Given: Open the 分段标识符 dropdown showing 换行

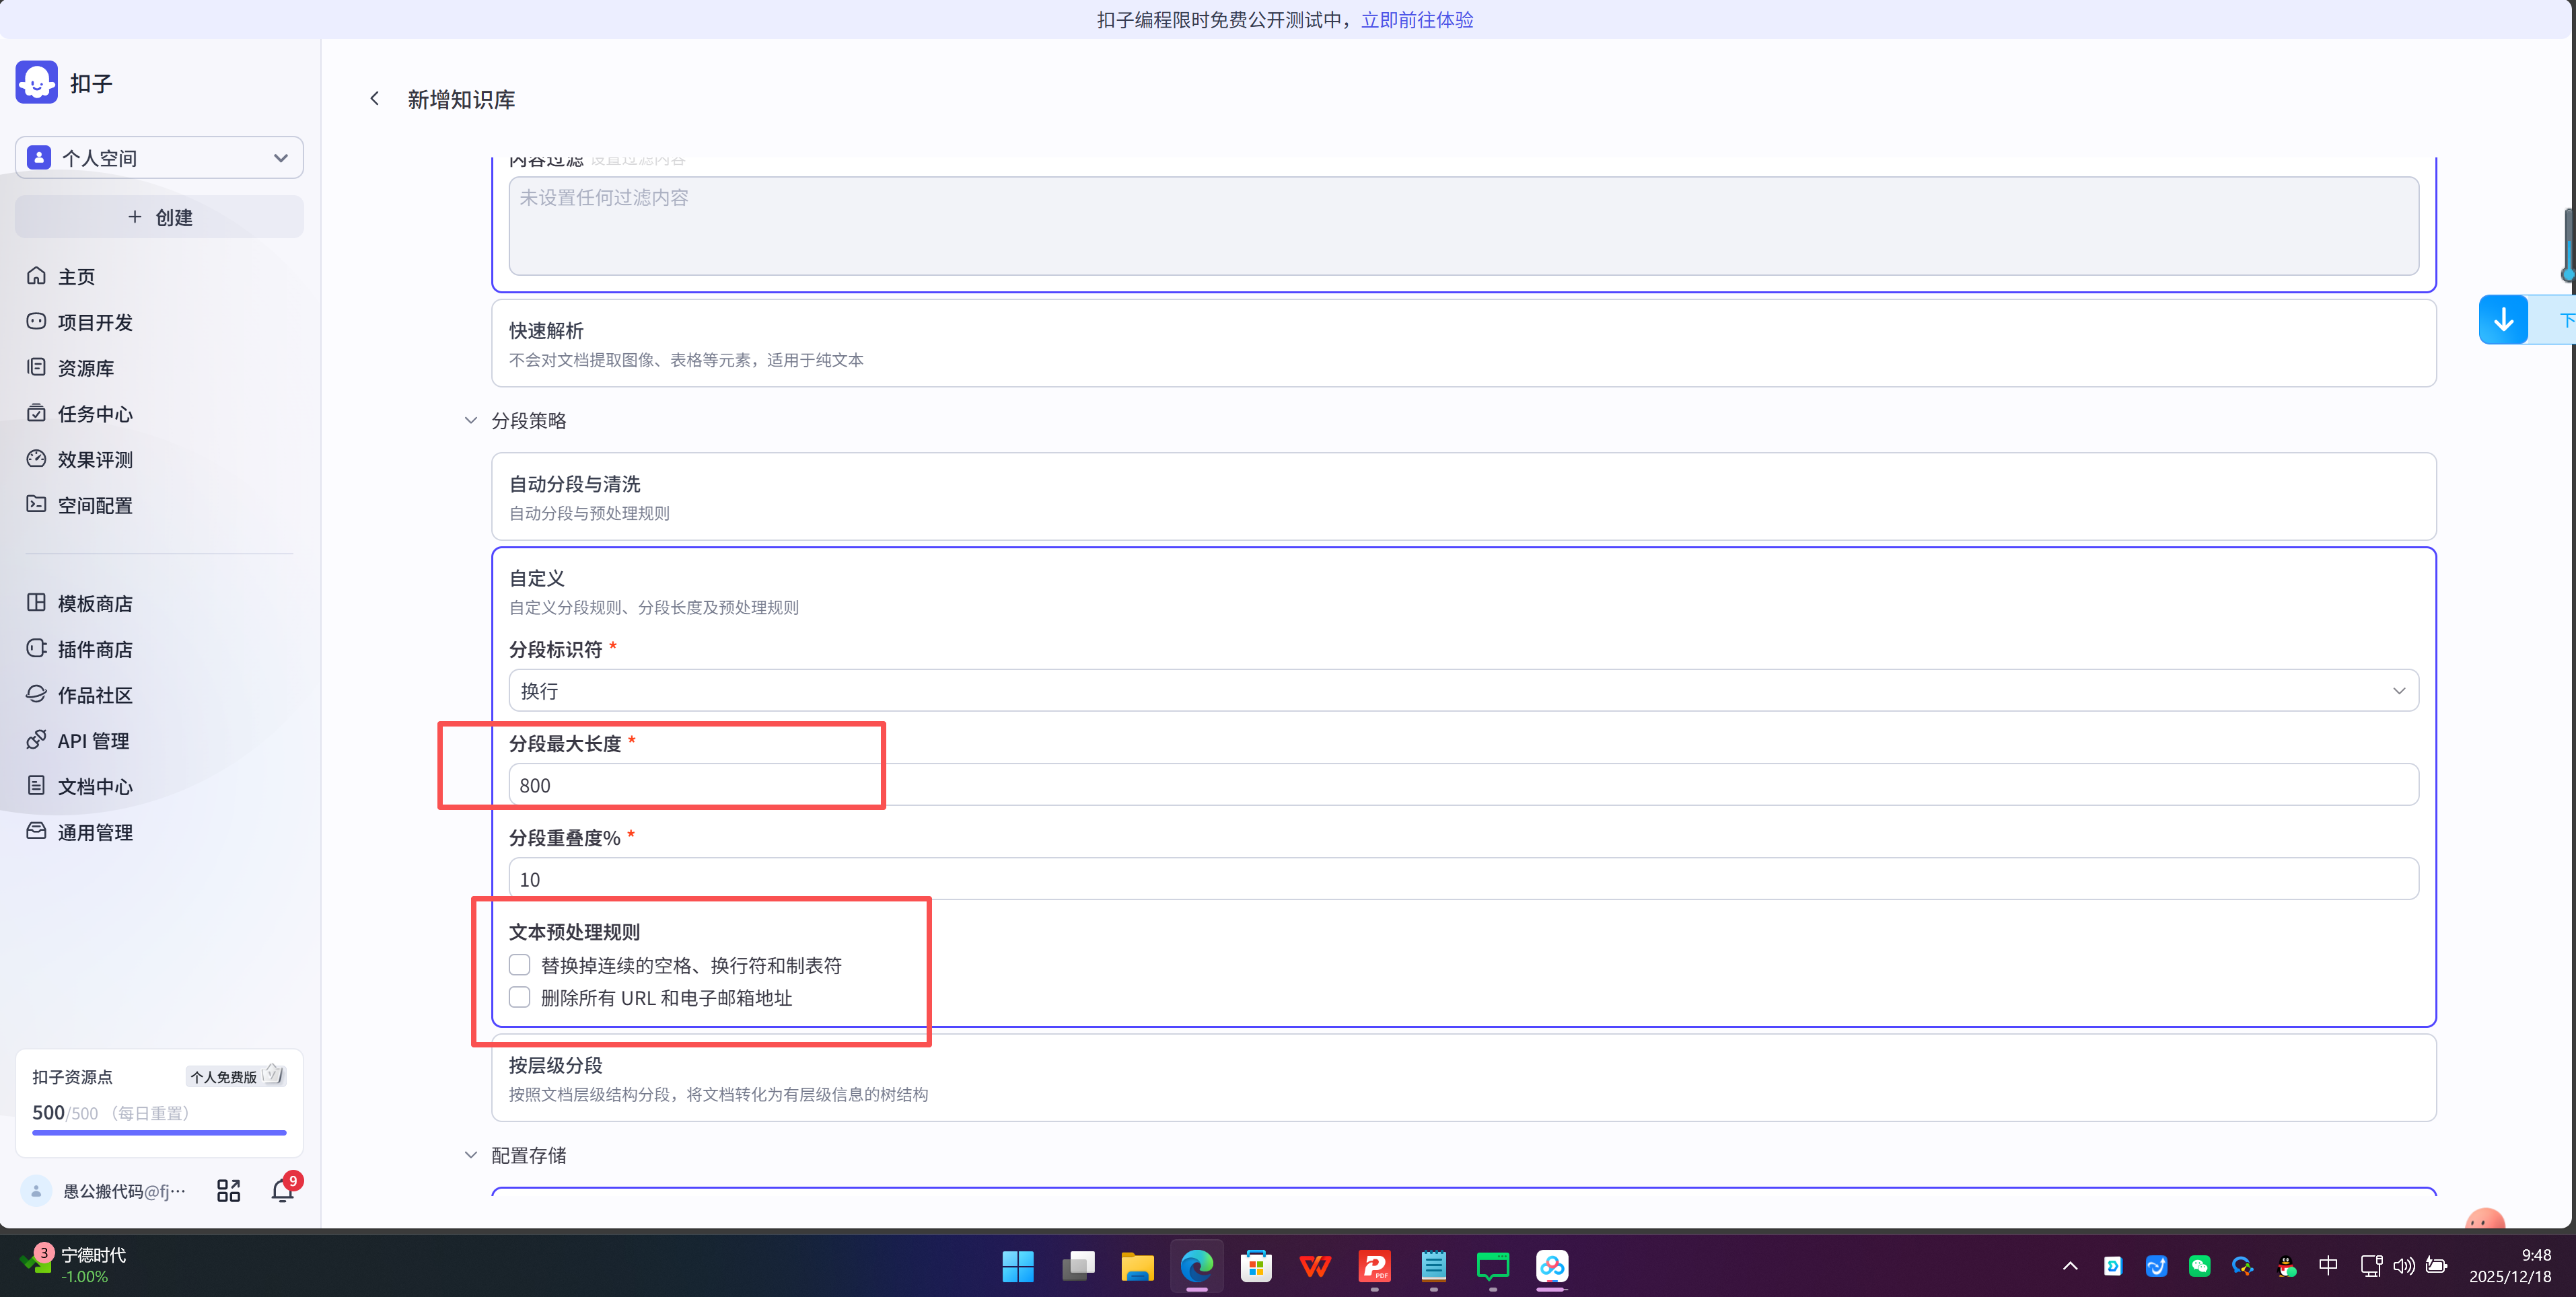Looking at the screenshot, I should 1463,691.
